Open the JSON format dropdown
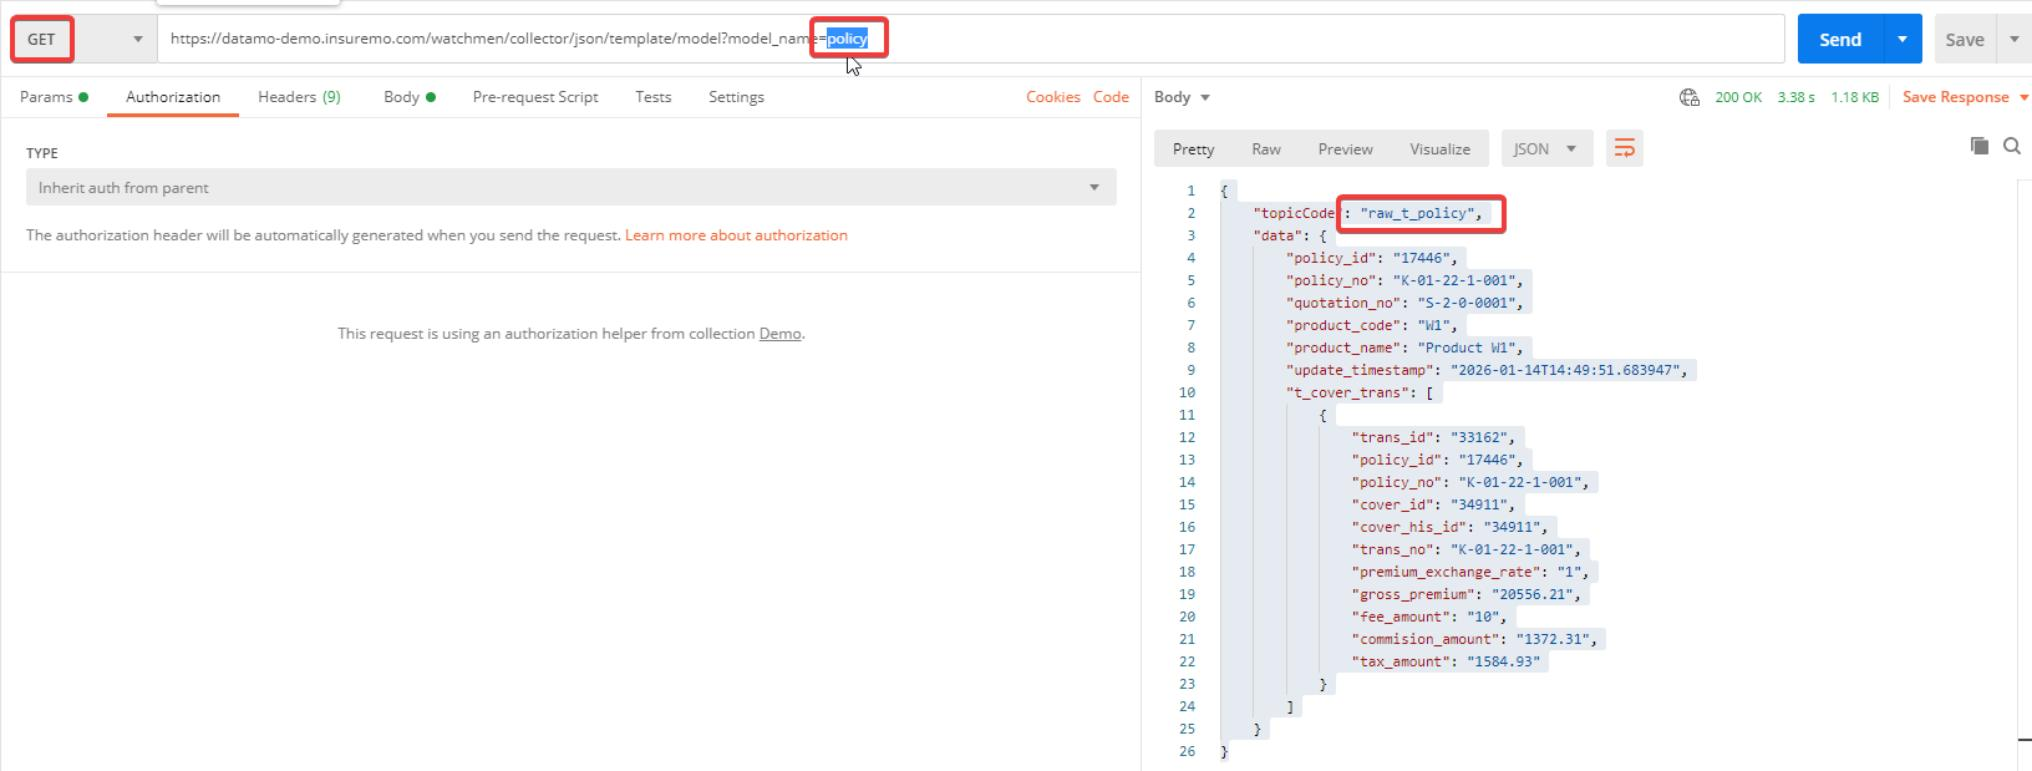This screenshot has height=771, width=2032. pos(1546,149)
